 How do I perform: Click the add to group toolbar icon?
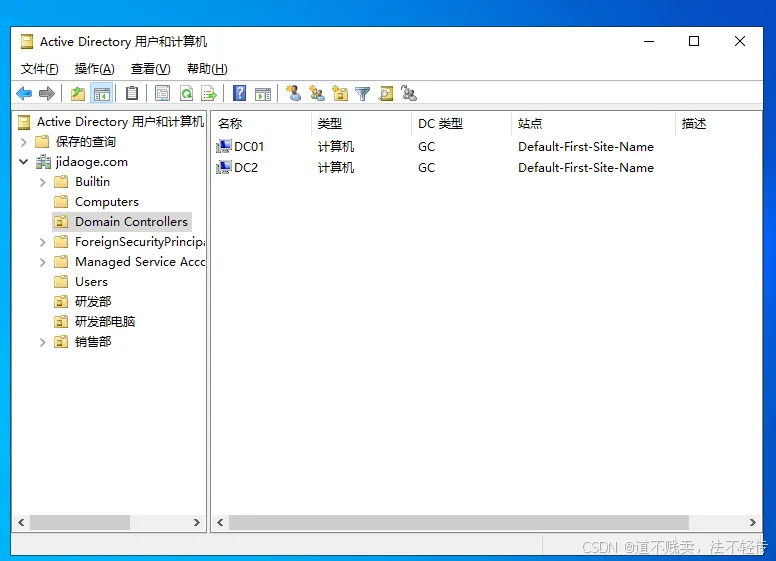[x=409, y=93]
